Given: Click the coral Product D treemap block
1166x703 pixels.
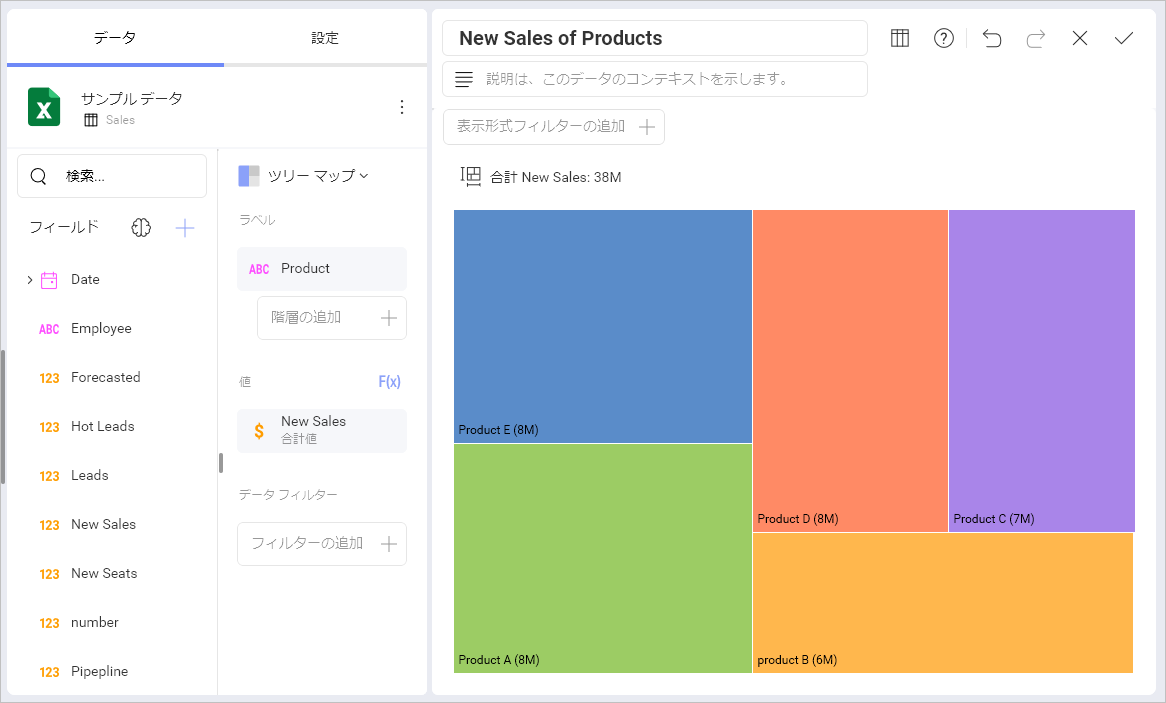Looking at the screenshot, I should click(x=850, y=370).
